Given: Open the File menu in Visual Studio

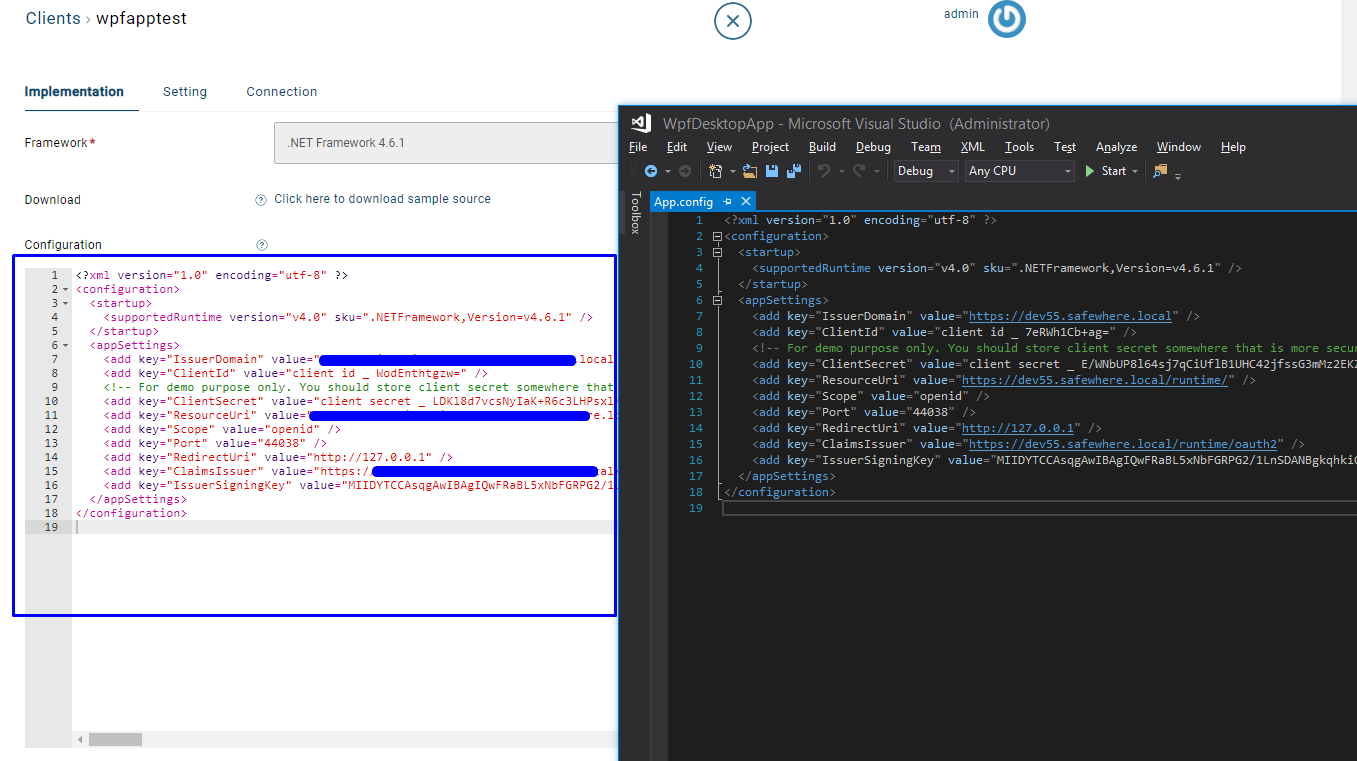Looking at the screenshot, I should tap(638, 147).
